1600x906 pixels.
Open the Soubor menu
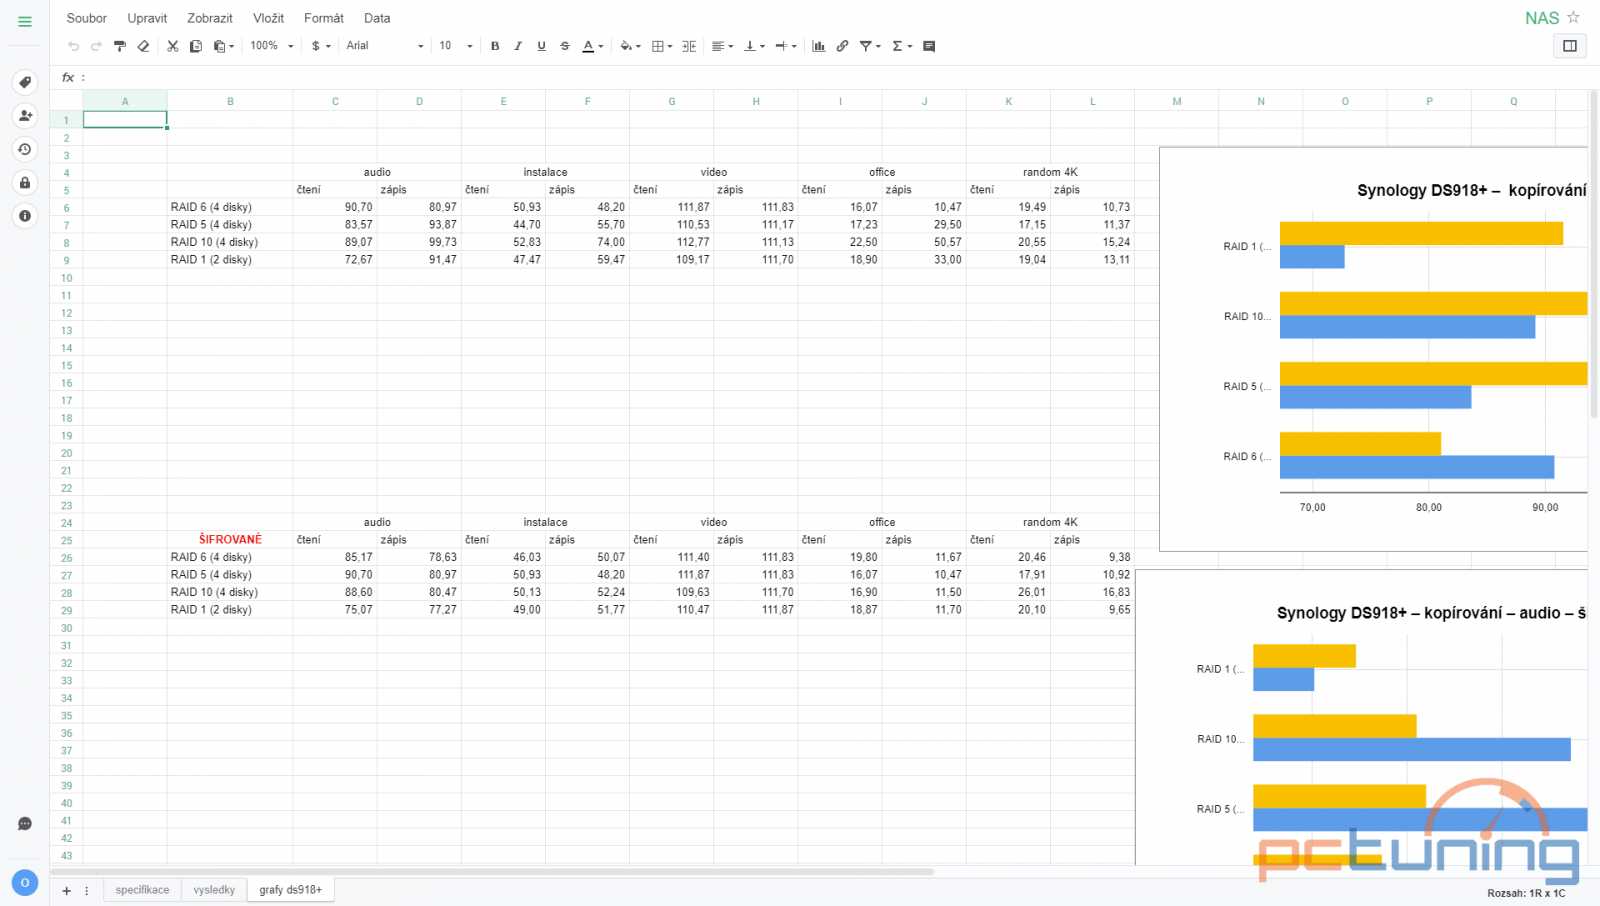click(x=86, y=18)
